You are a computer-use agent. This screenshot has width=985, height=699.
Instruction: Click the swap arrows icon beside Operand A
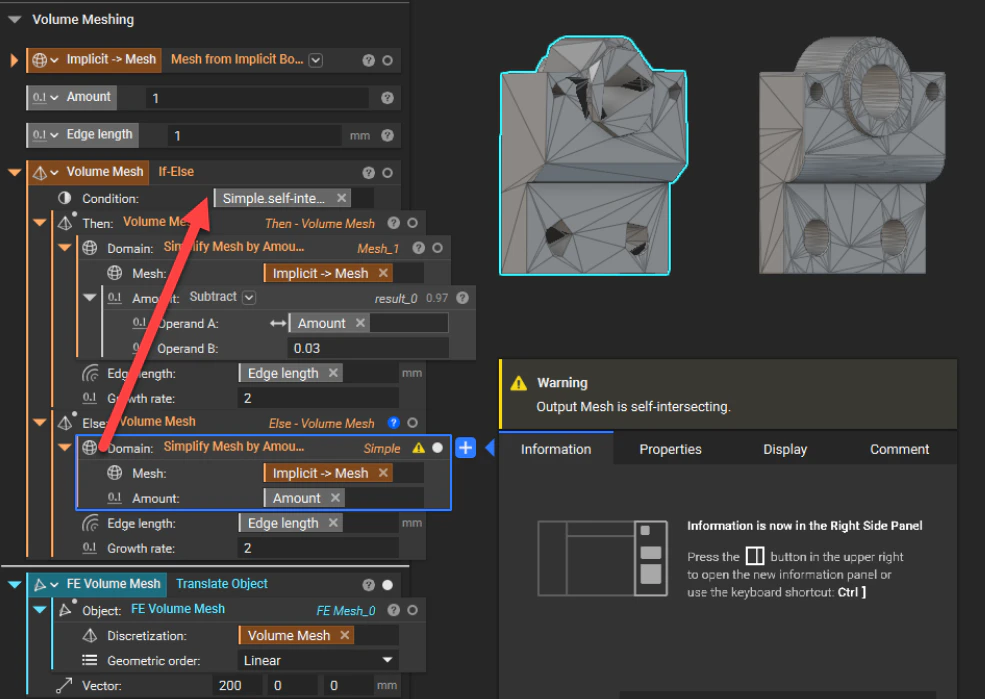278,323
